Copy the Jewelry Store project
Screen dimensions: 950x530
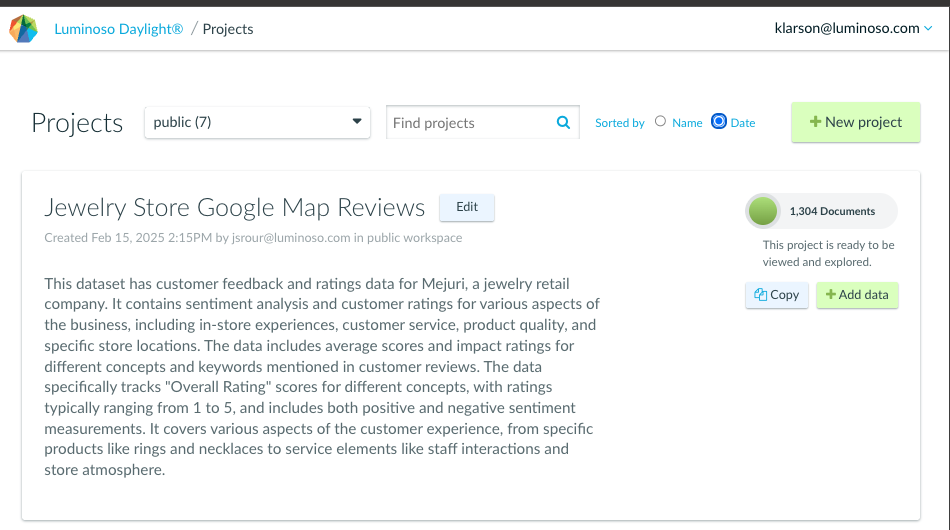(x=777, y=295)
